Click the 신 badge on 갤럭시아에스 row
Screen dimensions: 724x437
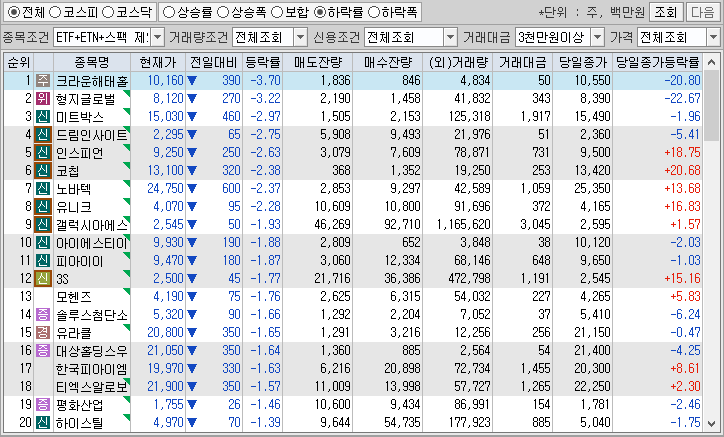(43, 225)
